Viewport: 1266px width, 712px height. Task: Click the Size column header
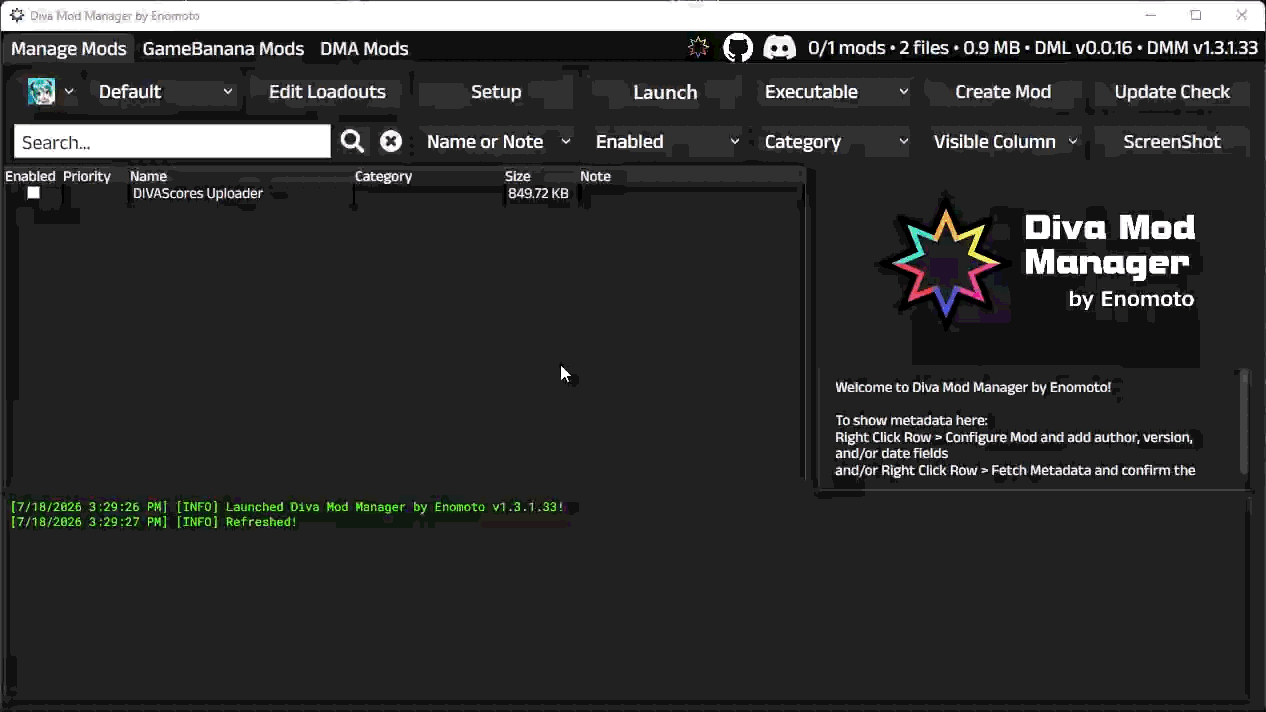tap(517, 176)
